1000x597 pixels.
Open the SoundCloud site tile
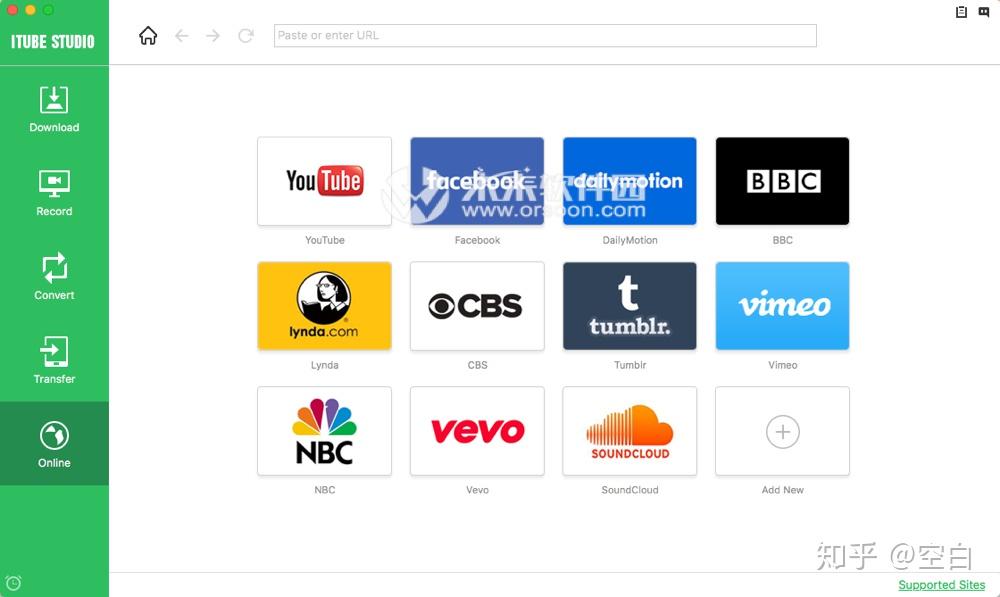[629, 431]
